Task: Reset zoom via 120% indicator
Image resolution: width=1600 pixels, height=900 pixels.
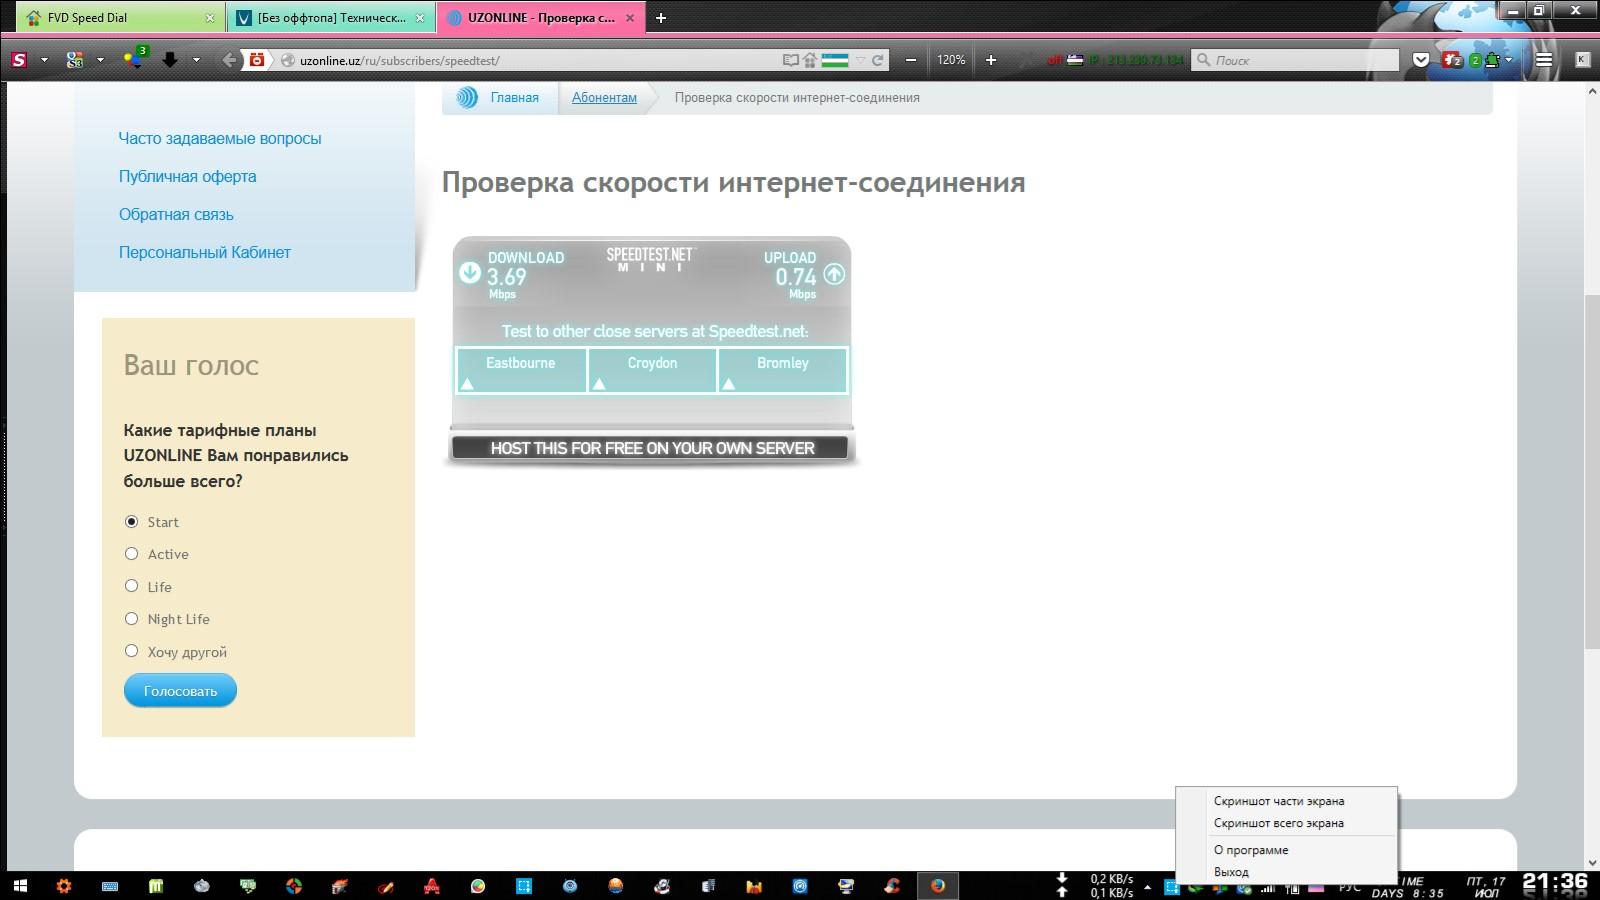Action: tap(951, 60)
